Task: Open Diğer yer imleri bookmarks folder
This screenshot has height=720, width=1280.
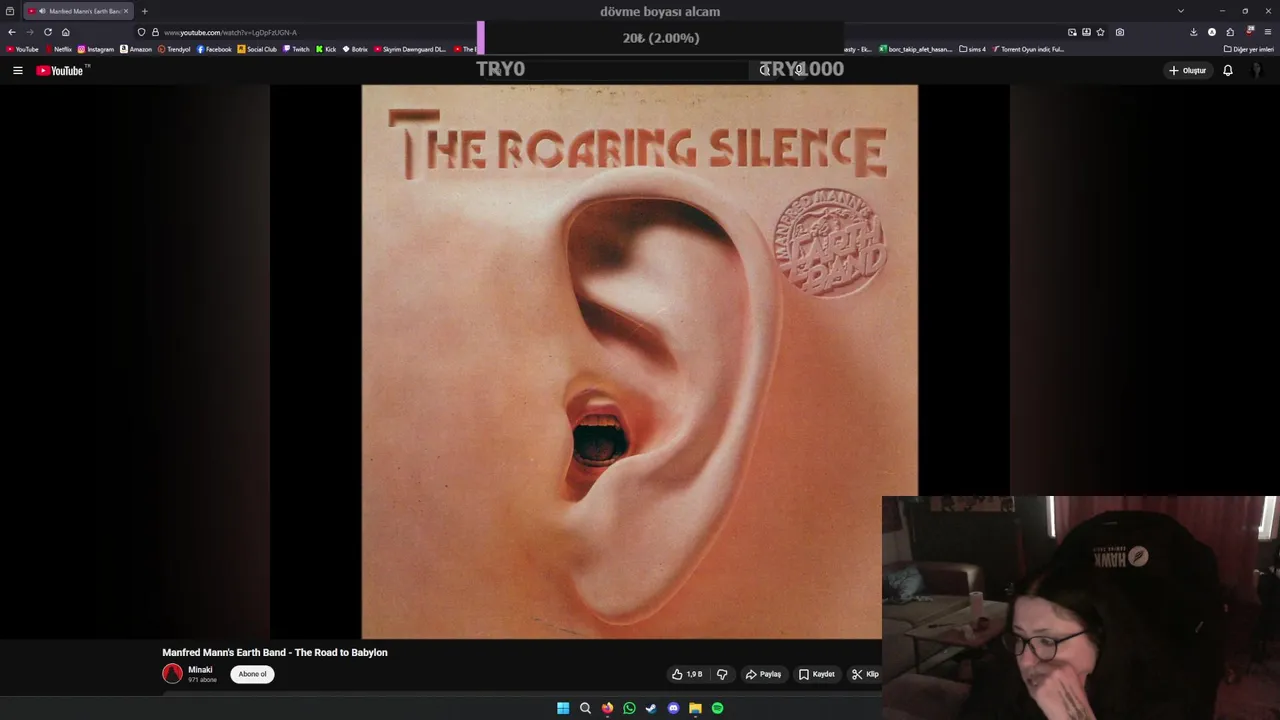Action: click(x=1249, y=49)
